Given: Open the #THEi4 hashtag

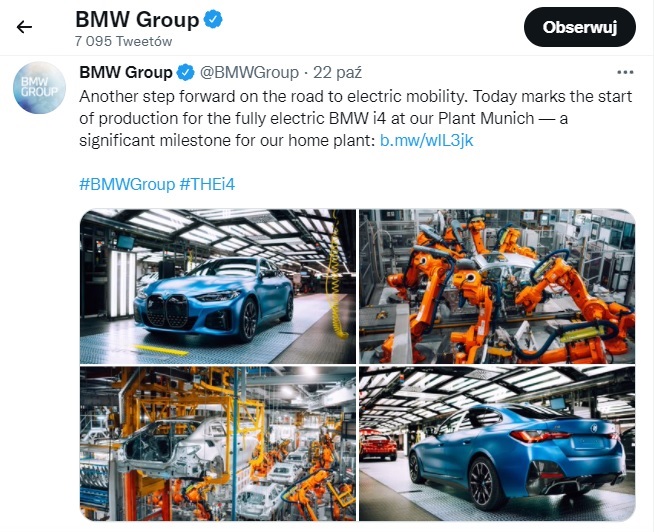Looking at the screenshot, I should (207, 184).
